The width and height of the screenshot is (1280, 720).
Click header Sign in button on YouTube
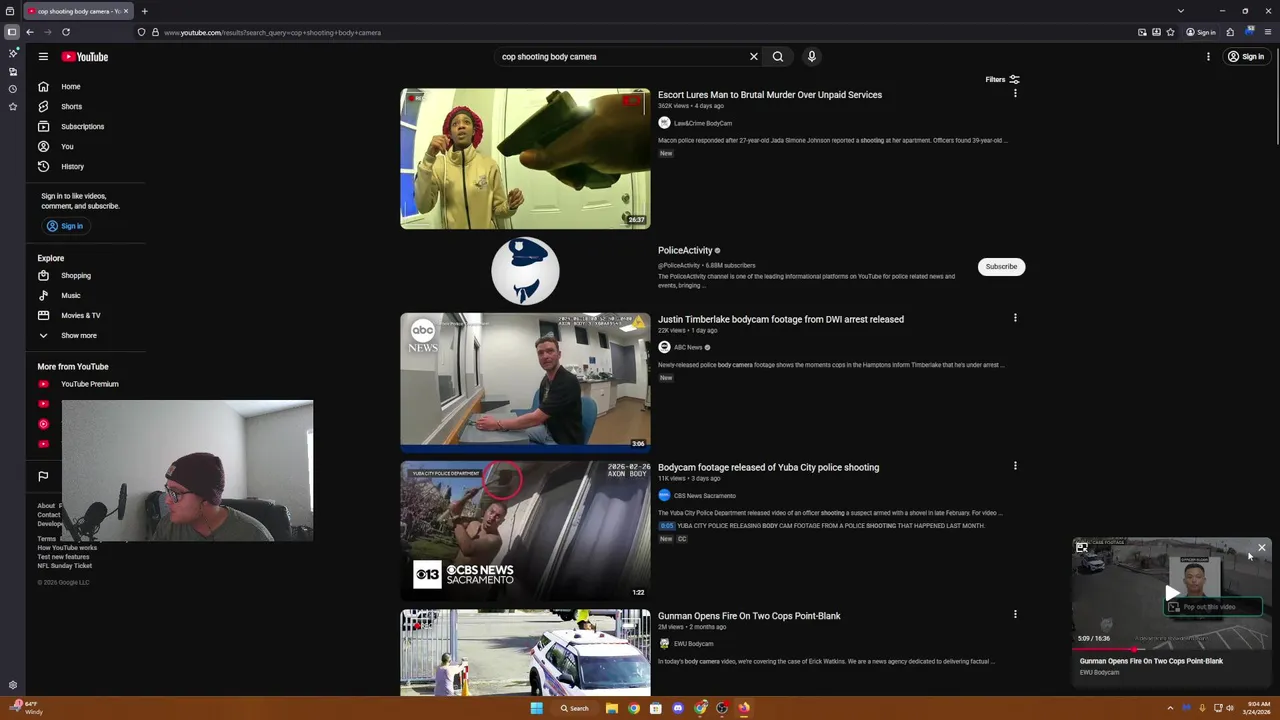1246,57
